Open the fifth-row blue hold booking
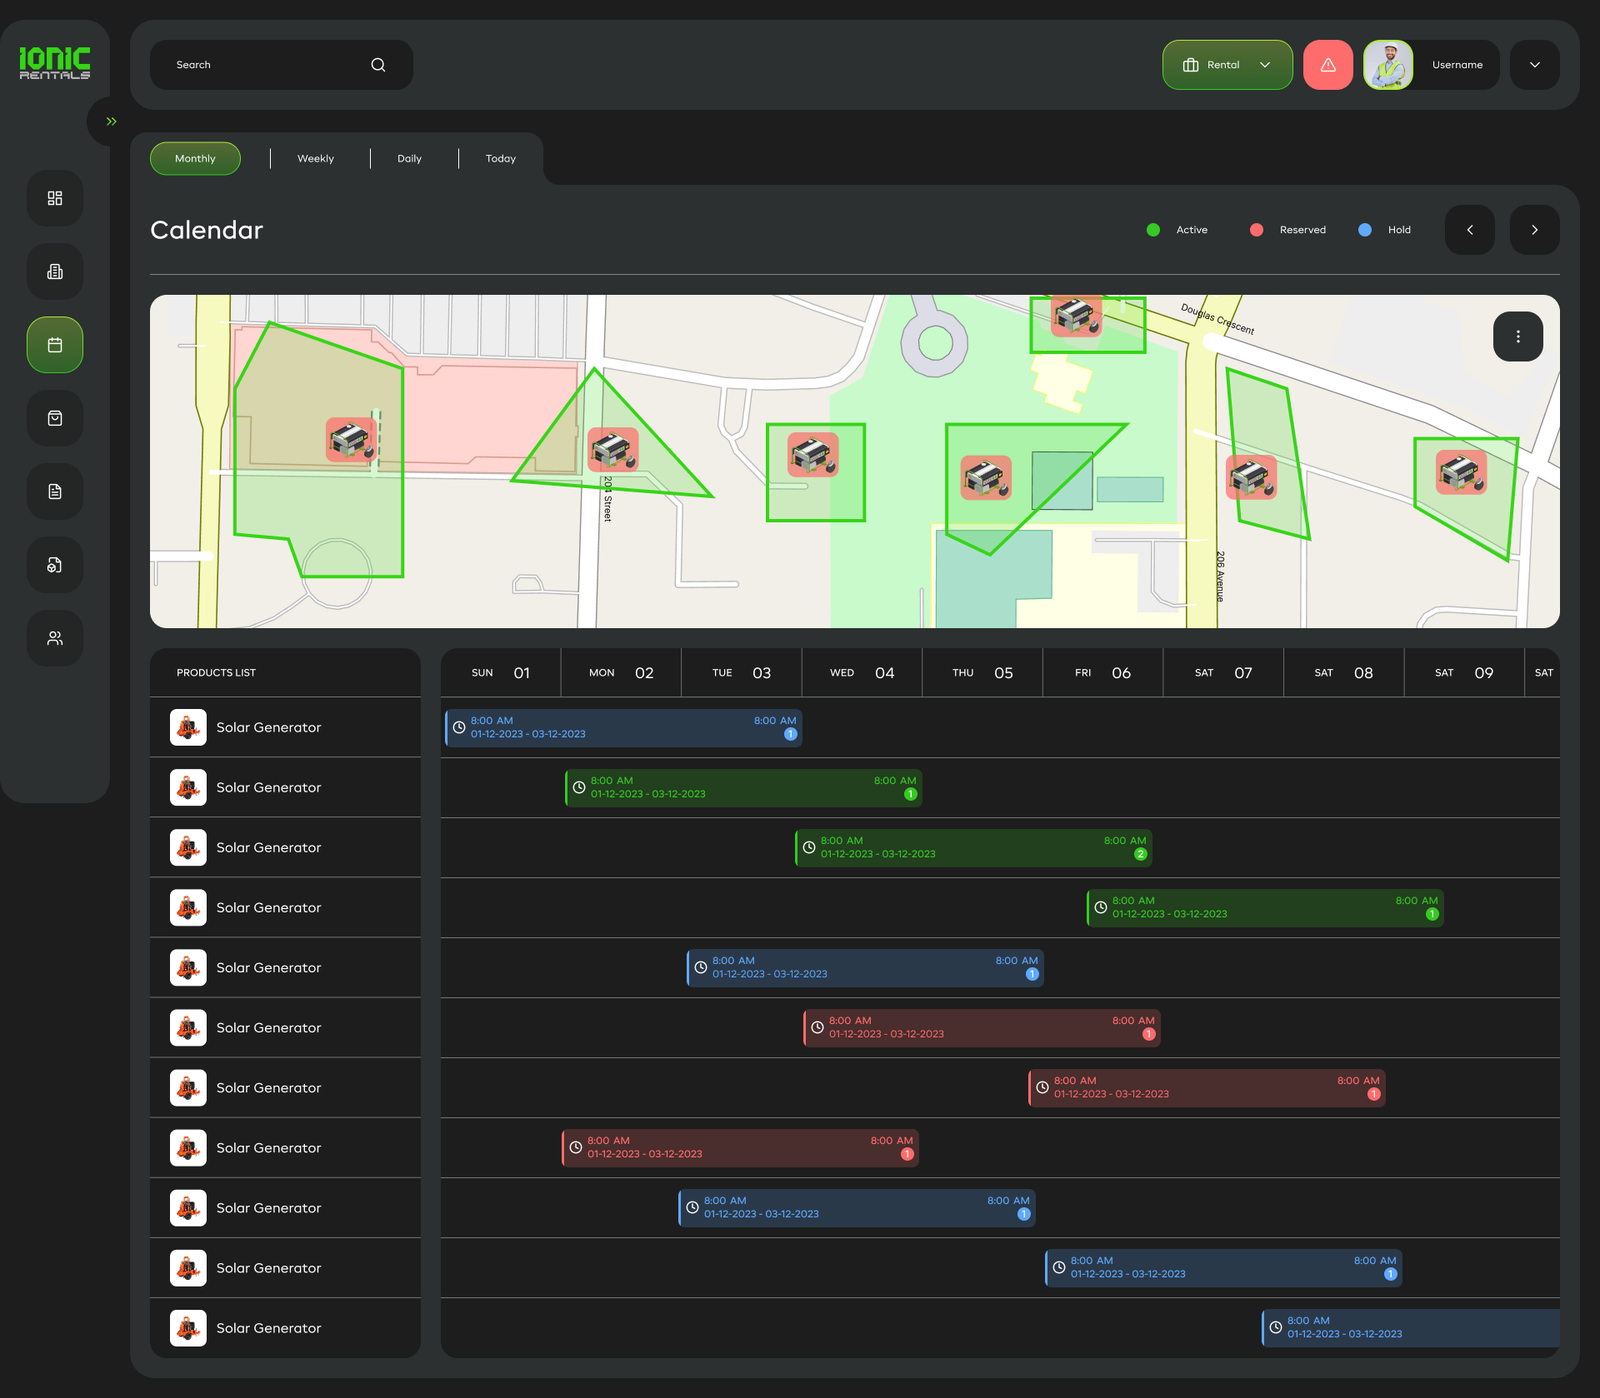This screenshot has height=1398, width=1600. pos(866,968)
